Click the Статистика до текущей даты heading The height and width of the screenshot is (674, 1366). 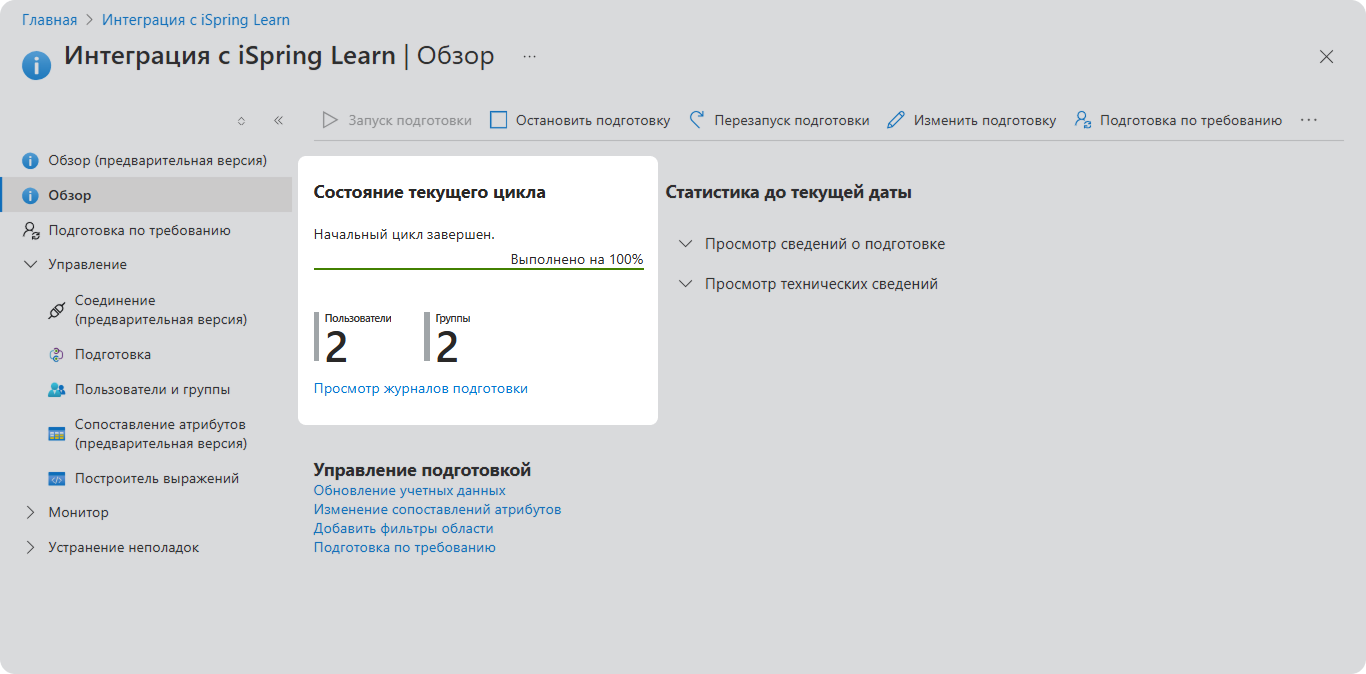(x=789, y=192)
